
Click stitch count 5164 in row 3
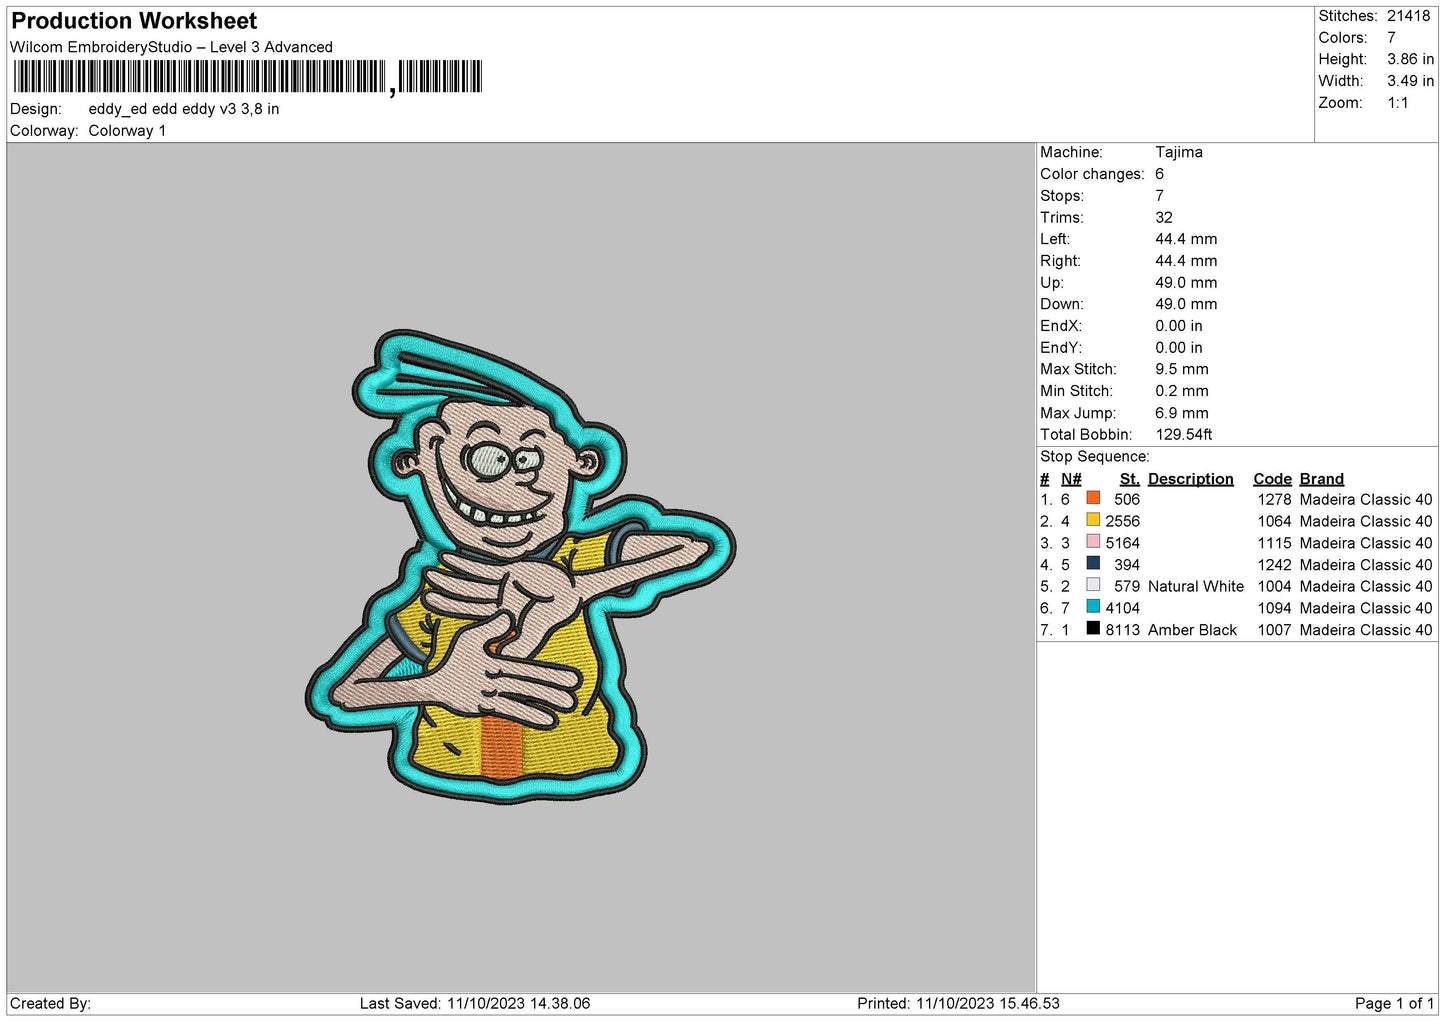coord(1123,544)
